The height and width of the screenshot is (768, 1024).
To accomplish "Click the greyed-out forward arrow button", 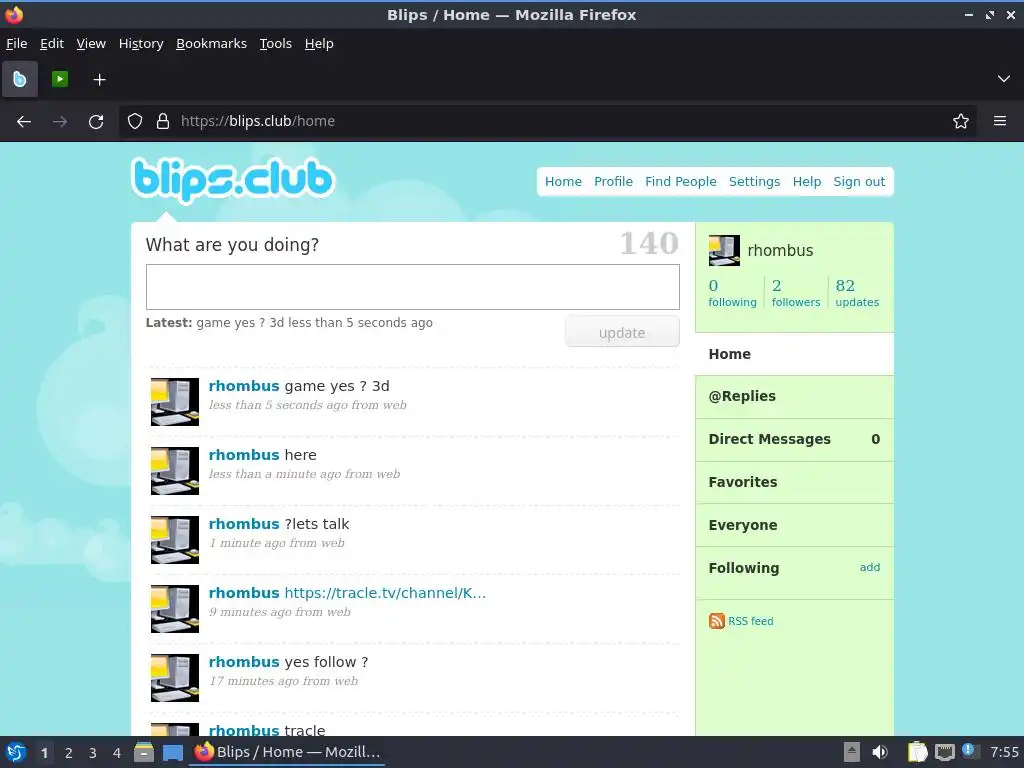I will click(60, 121).
